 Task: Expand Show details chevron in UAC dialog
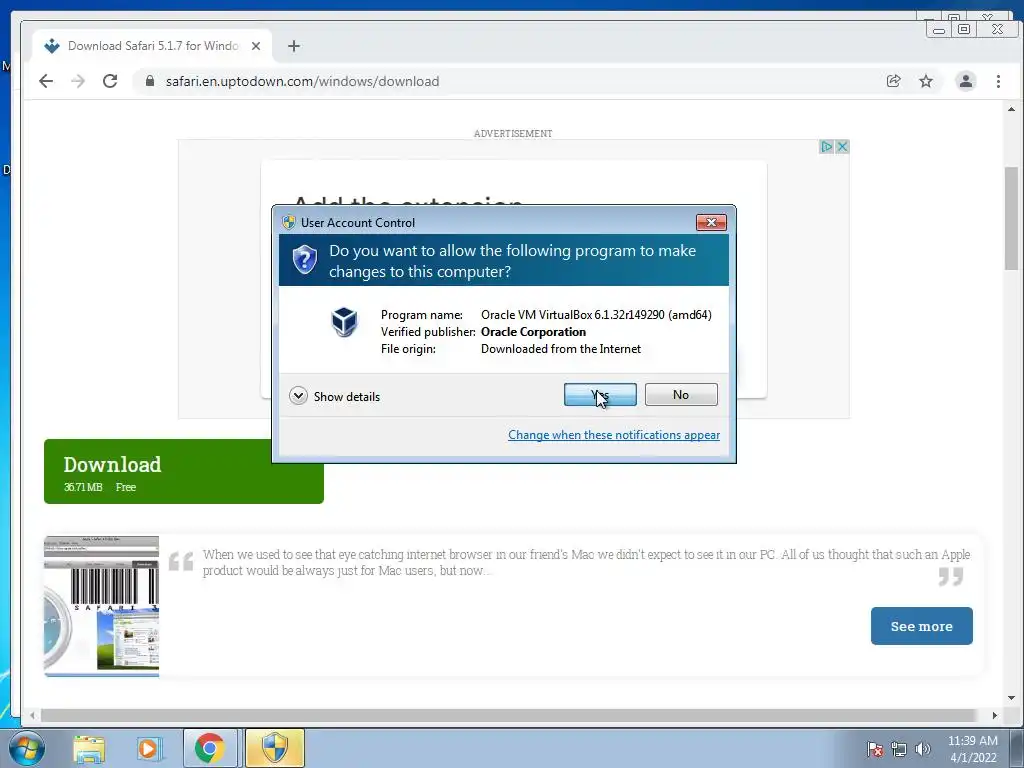298,396
